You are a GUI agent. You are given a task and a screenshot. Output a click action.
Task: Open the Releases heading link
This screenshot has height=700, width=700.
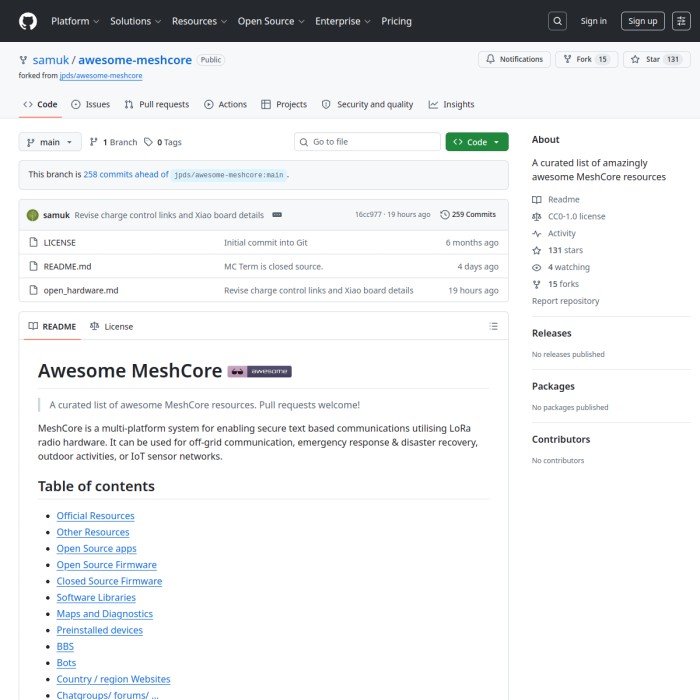point(551,333)
